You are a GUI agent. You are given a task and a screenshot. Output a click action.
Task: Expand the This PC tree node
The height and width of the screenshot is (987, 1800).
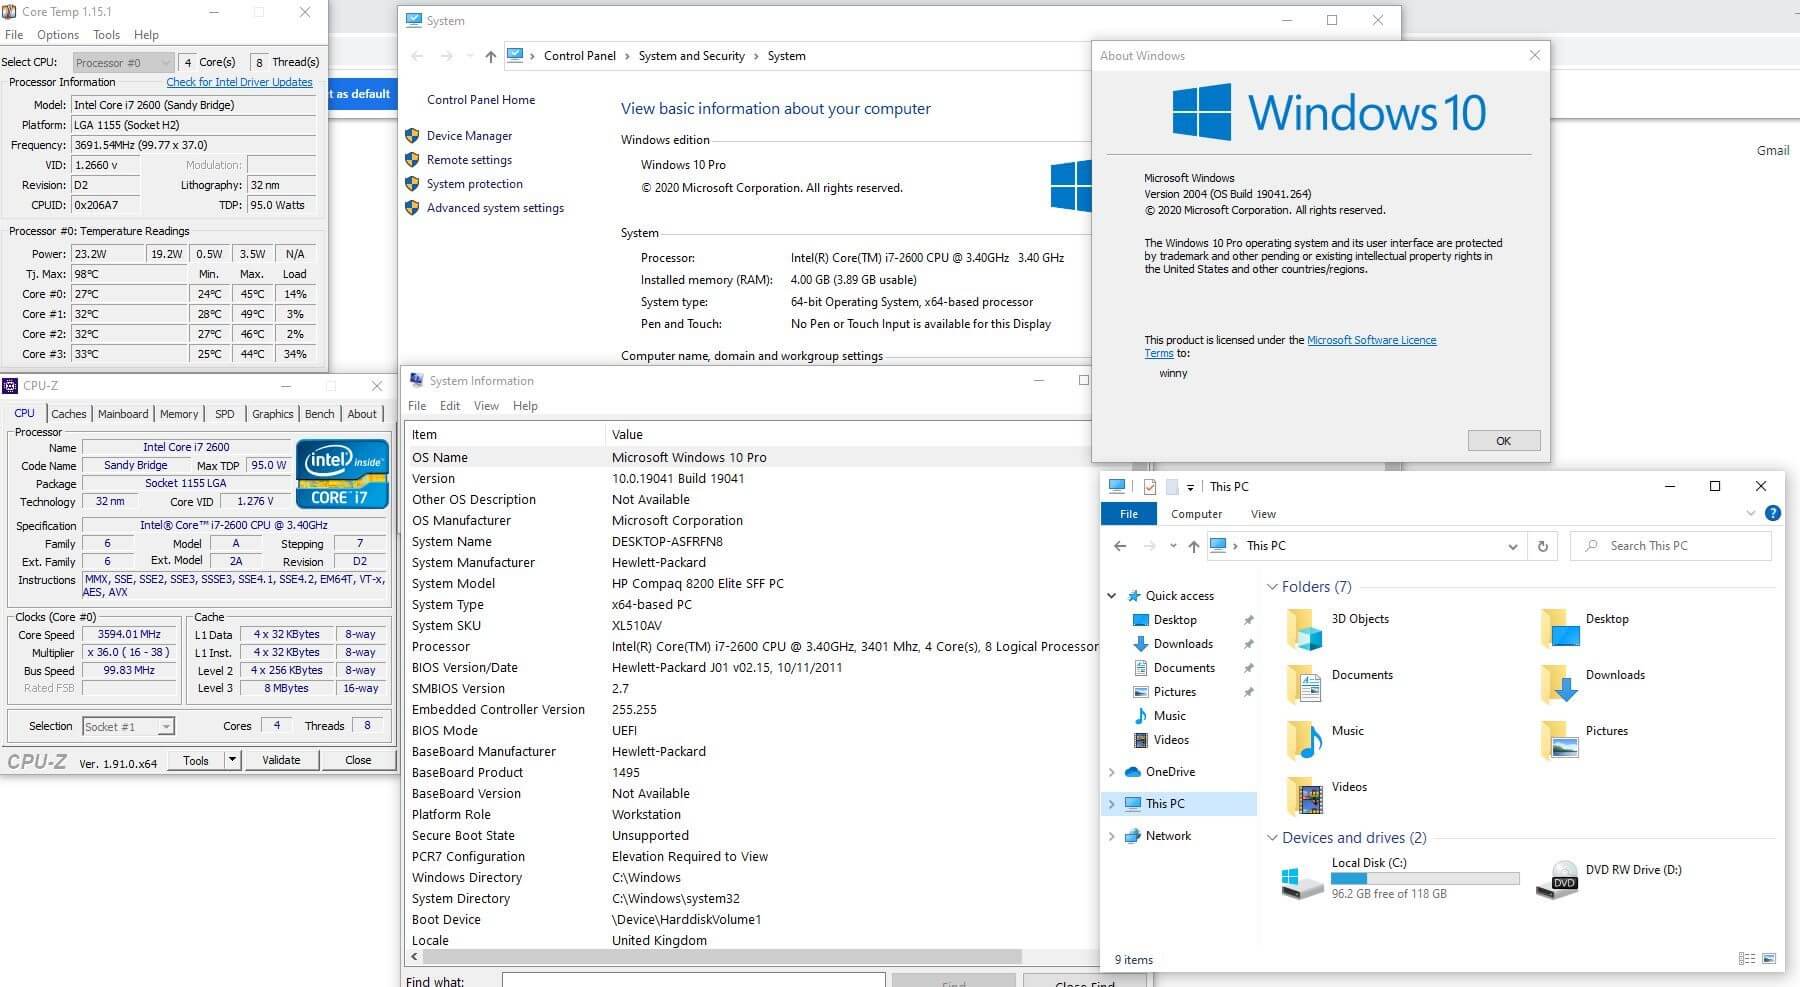1111,804
